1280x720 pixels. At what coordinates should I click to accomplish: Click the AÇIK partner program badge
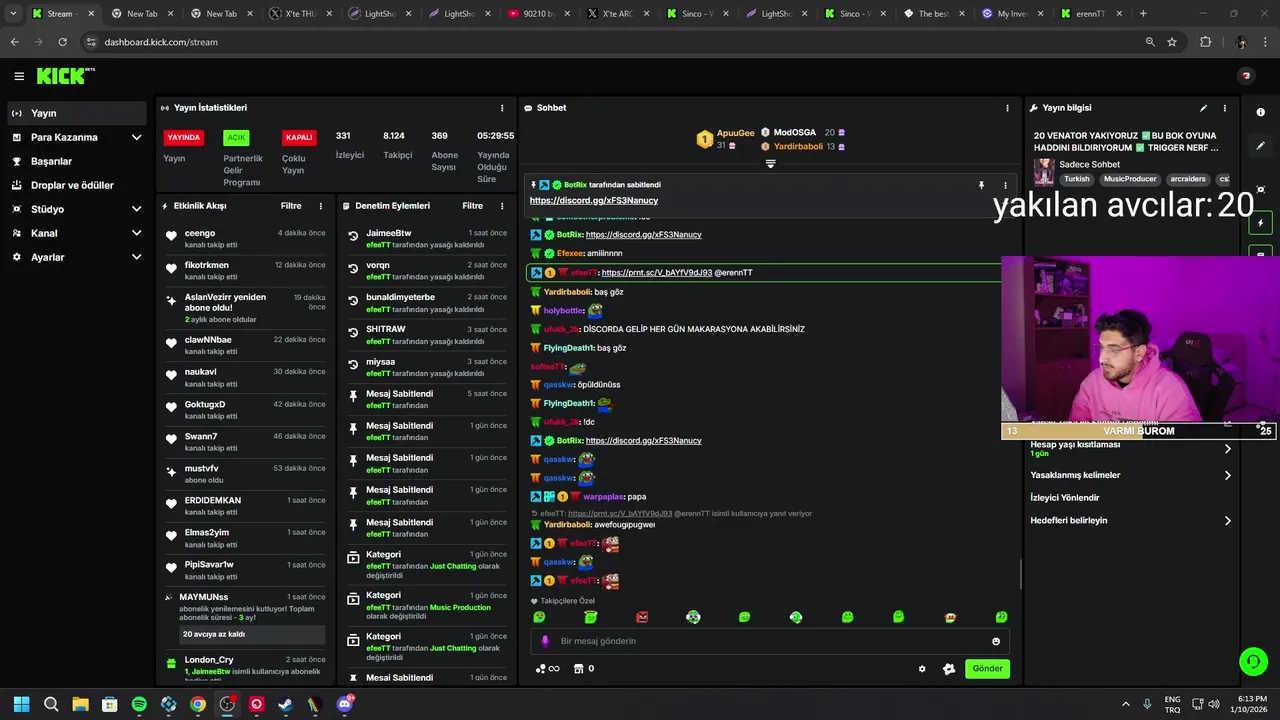(236, 137)
